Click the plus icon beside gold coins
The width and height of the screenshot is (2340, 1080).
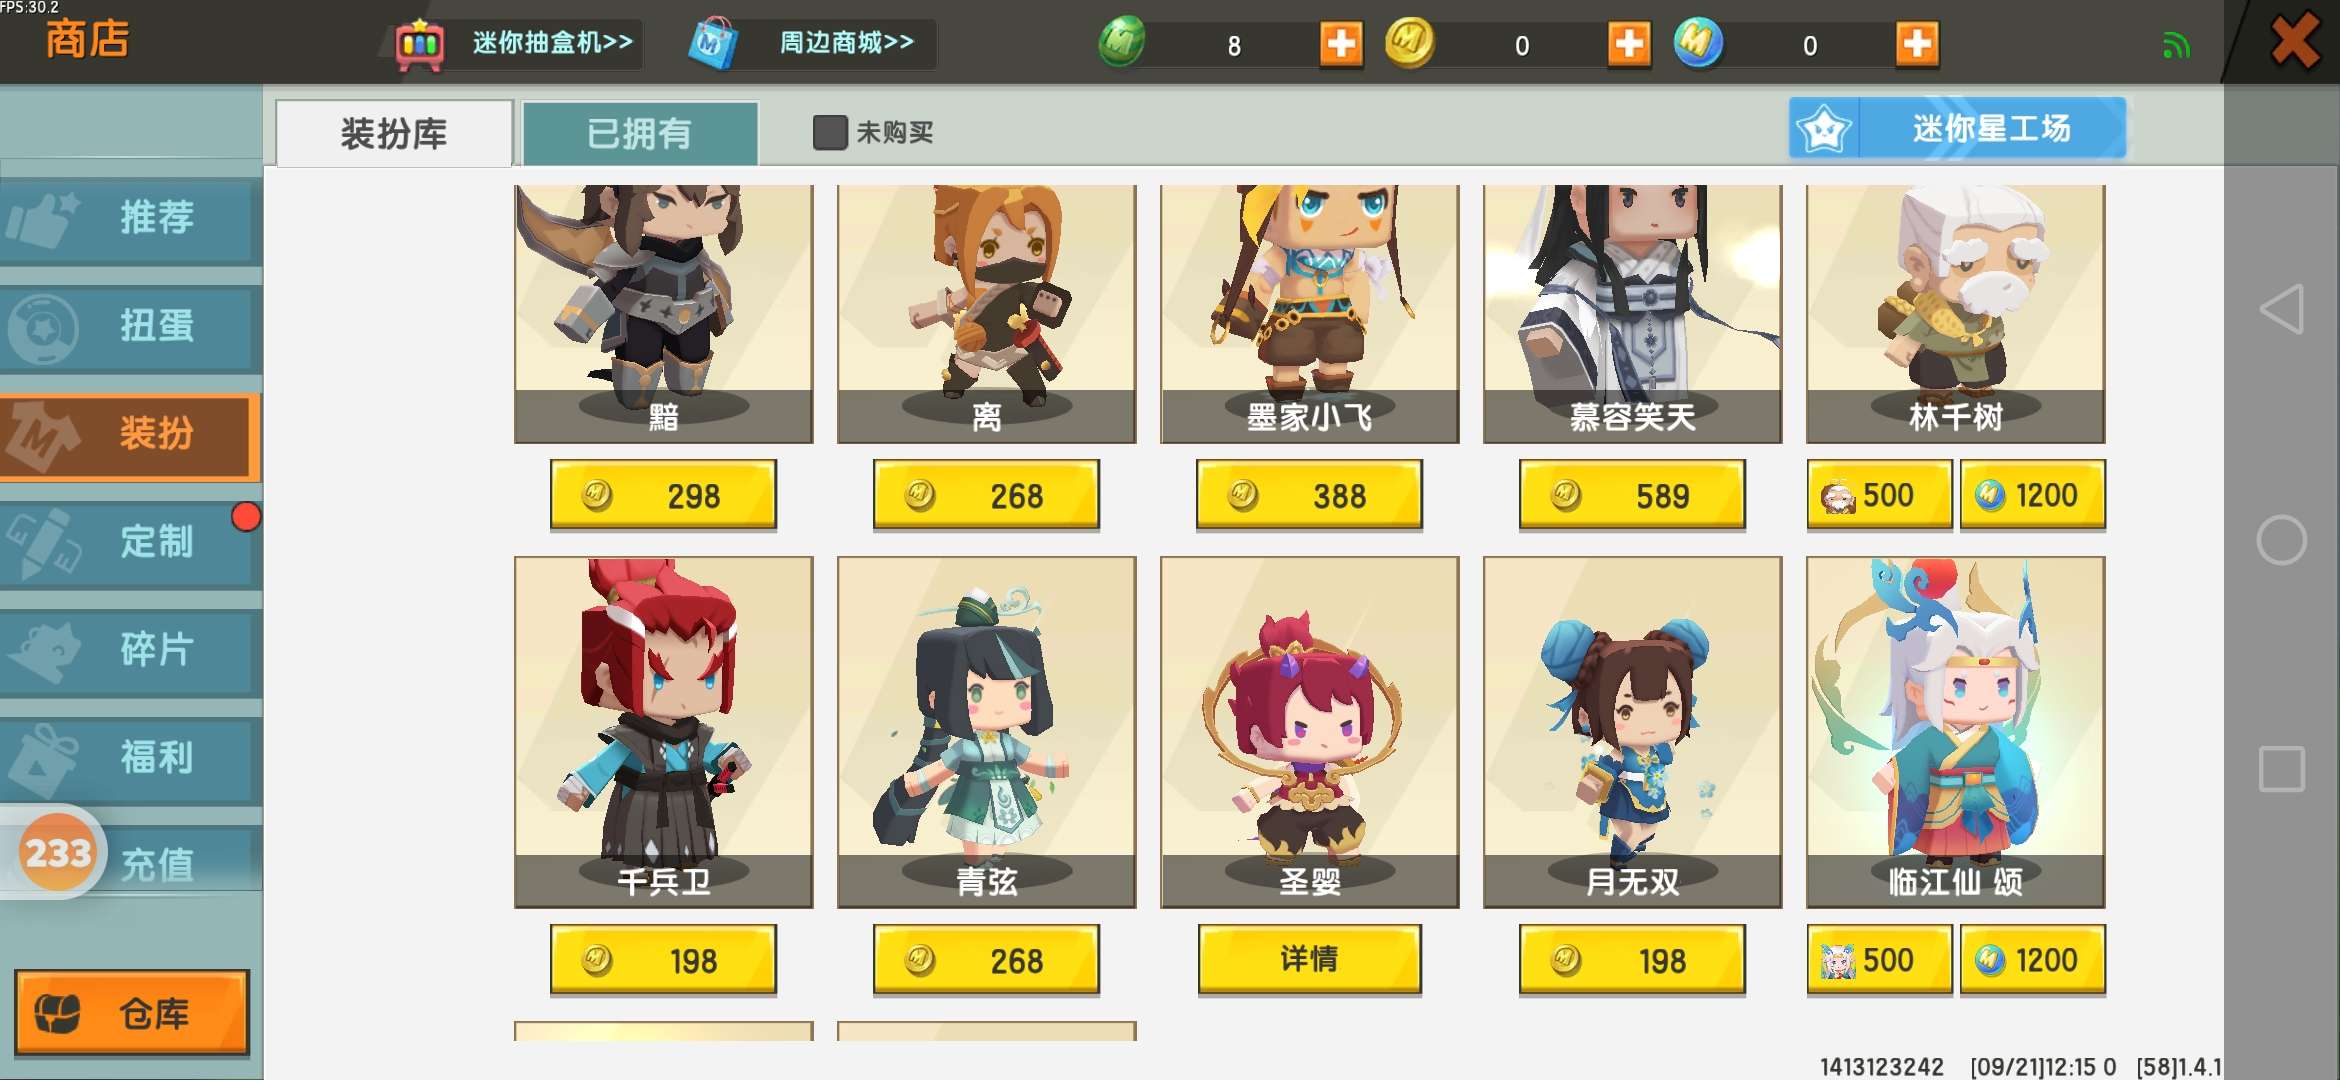tap(1629, 44)
